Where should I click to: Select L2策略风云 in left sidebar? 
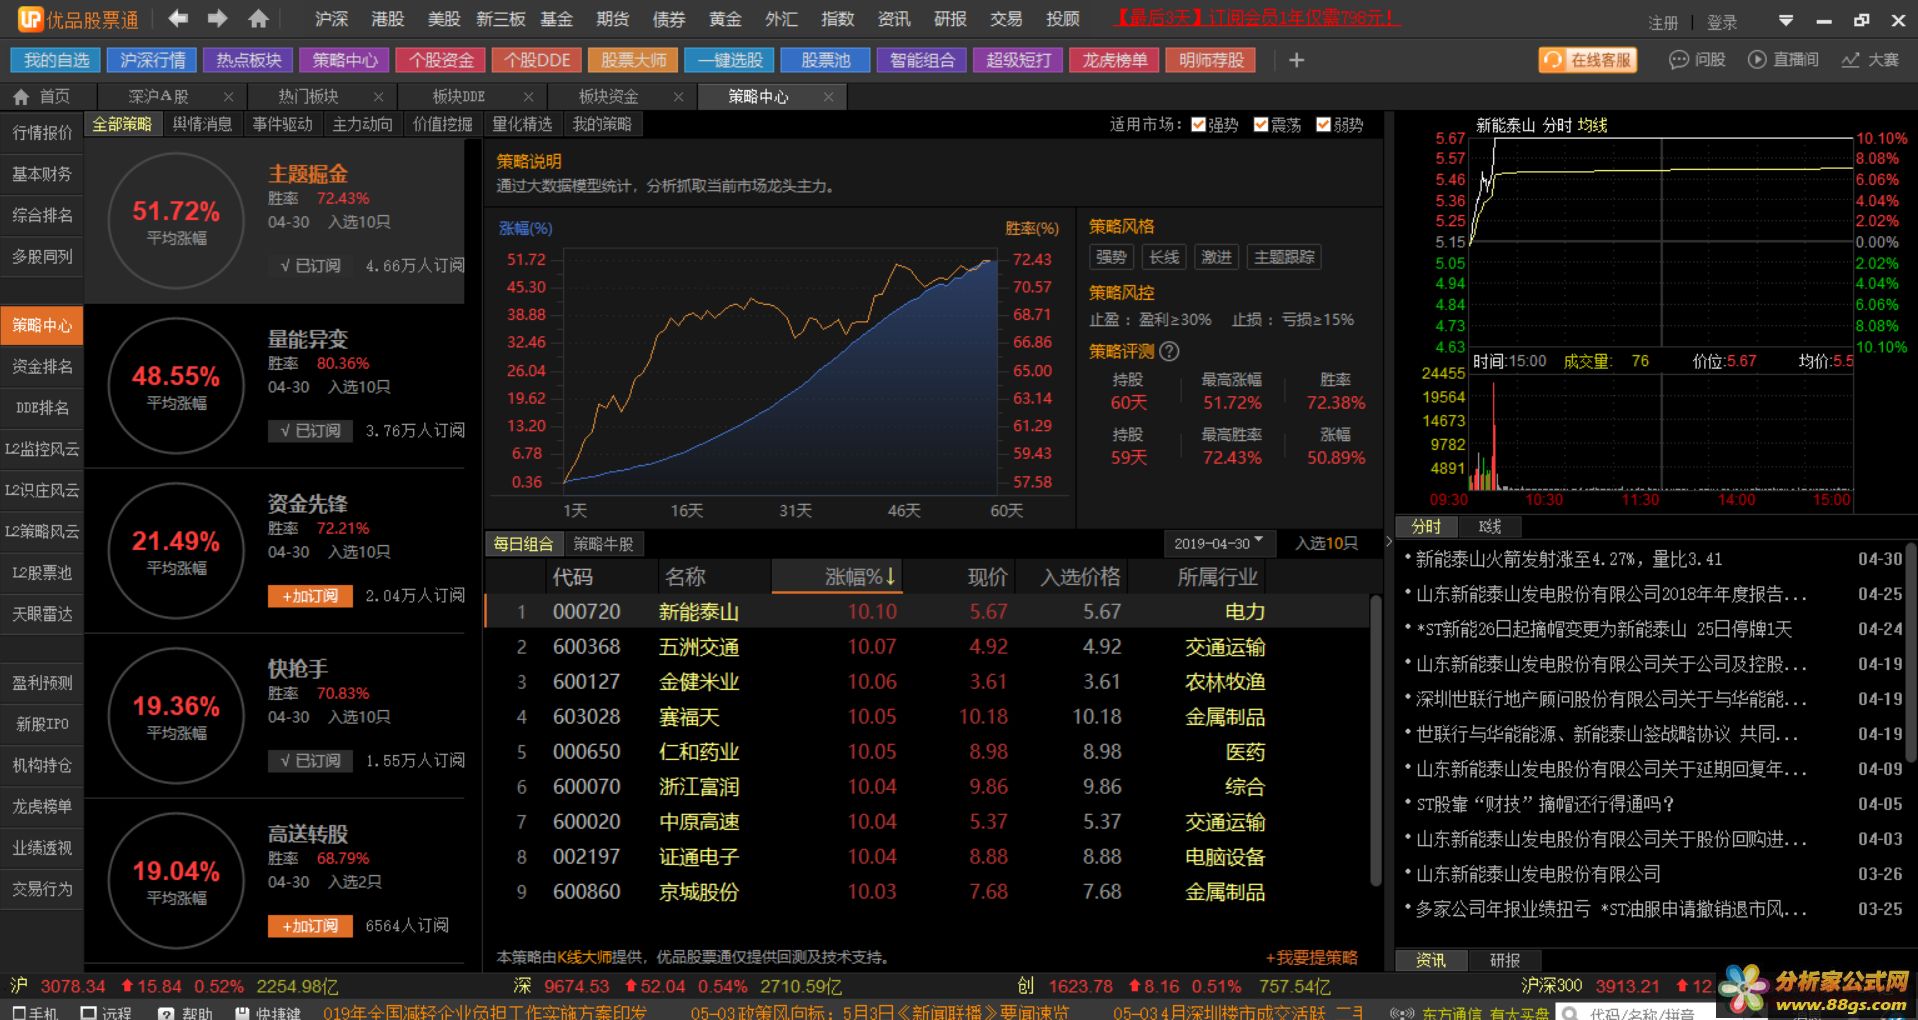tap(42, 532)
